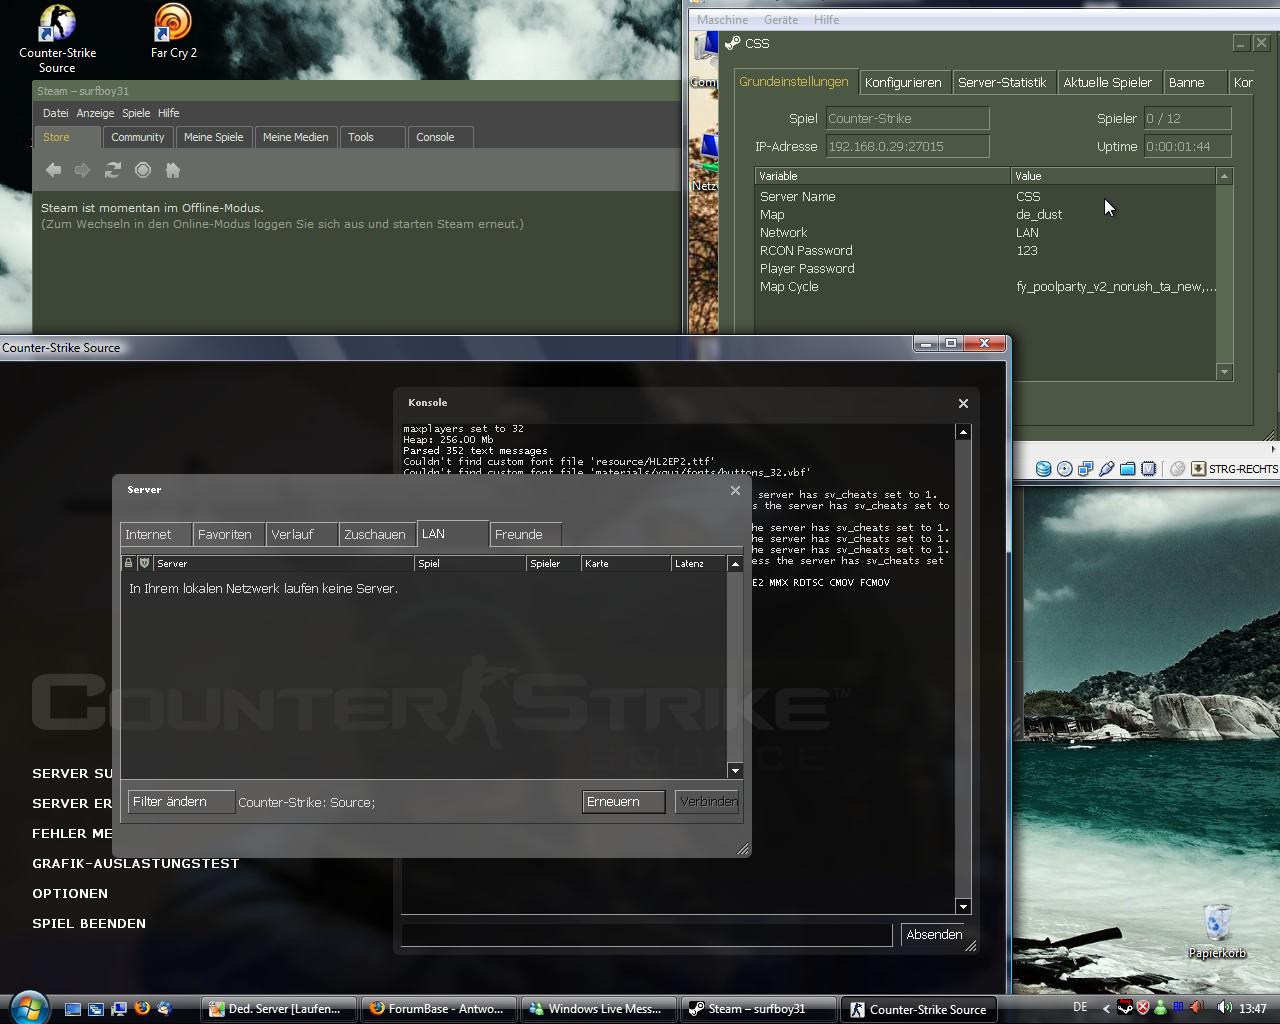Switch to Windows Live Messenger taskbar button
The height and width of the screenshot is (1024, 1280).
(598, 1009)
